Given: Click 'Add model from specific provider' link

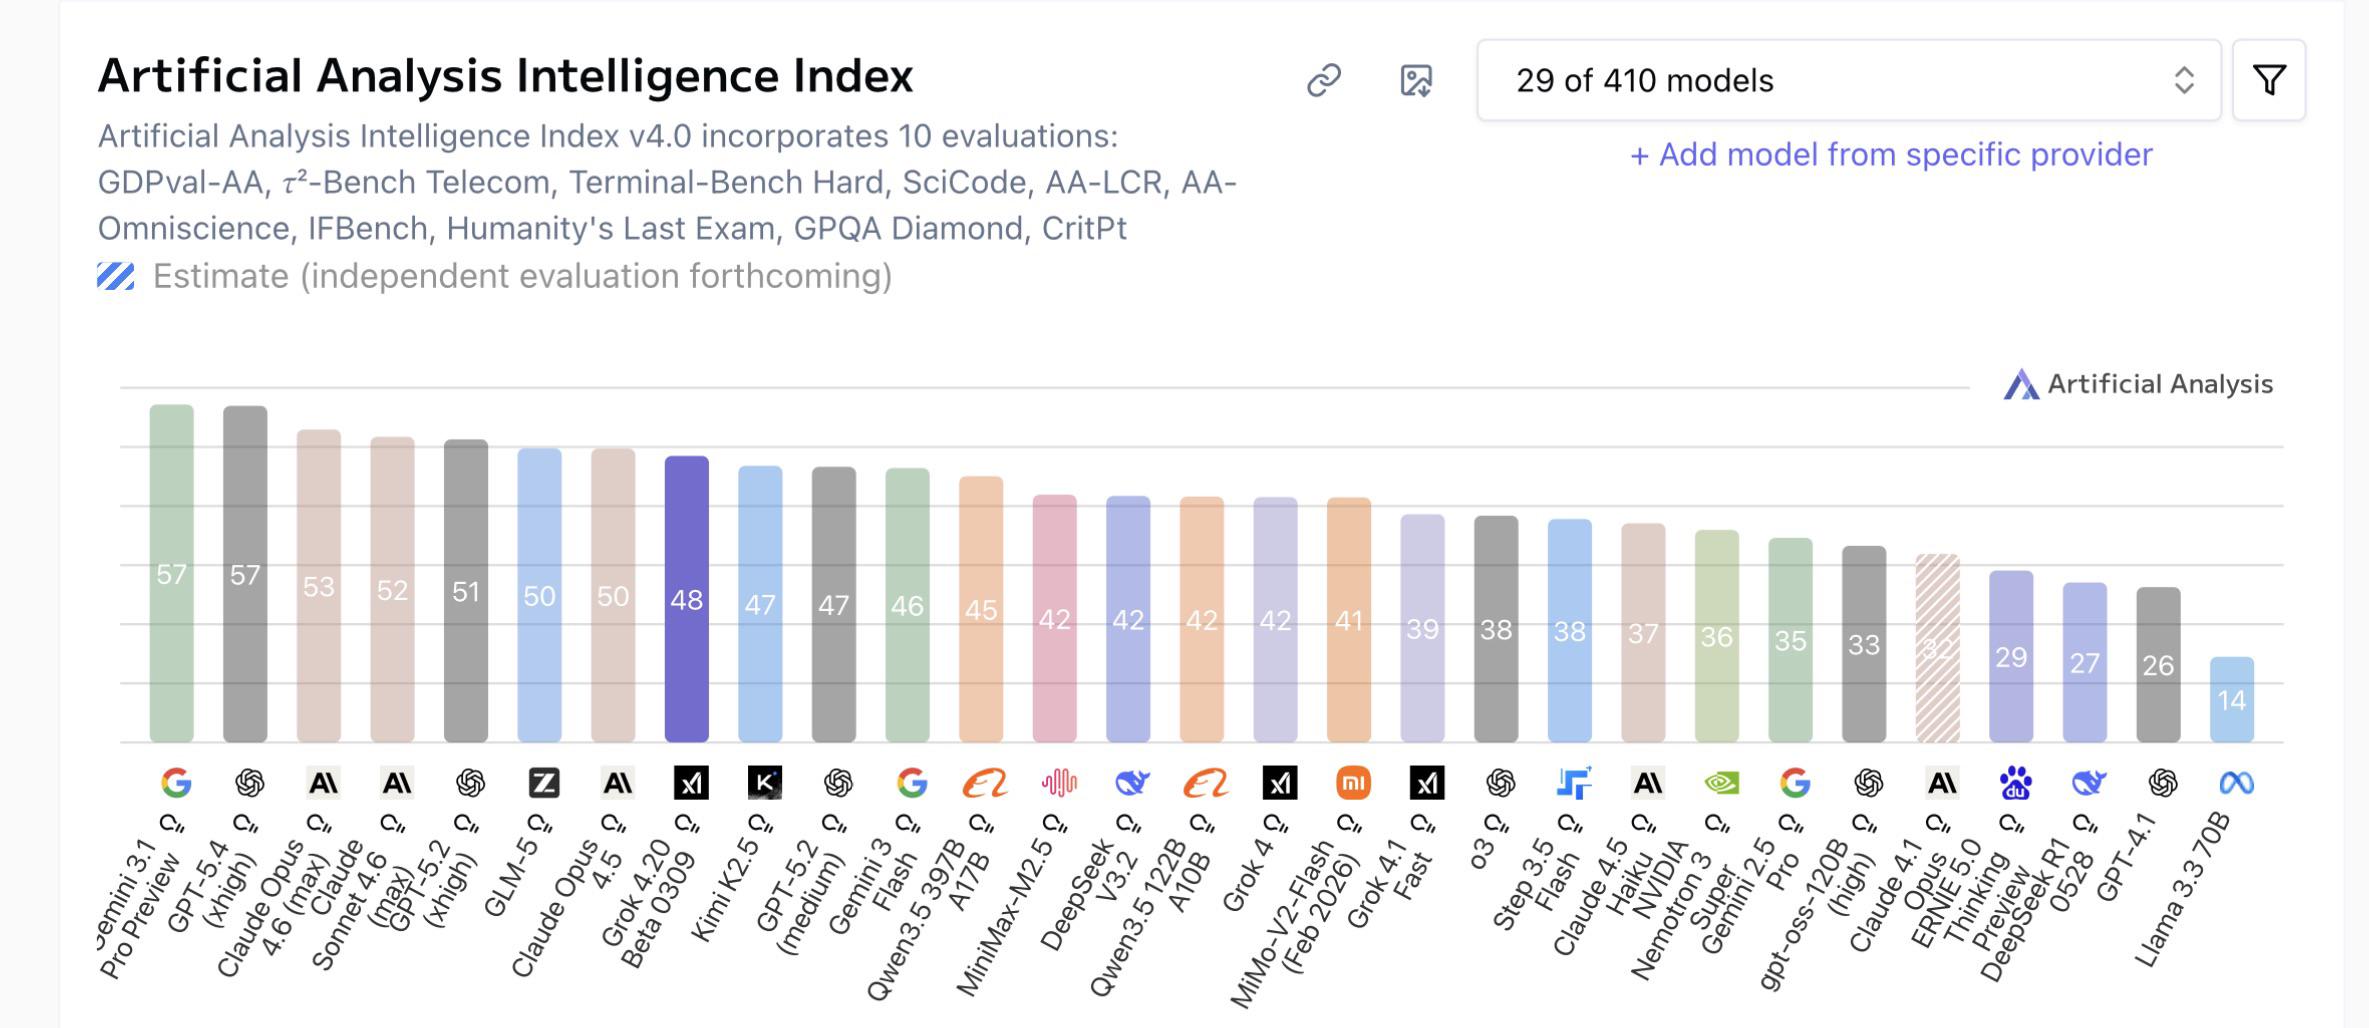Looking at the screenshot, I should 1890,155.
